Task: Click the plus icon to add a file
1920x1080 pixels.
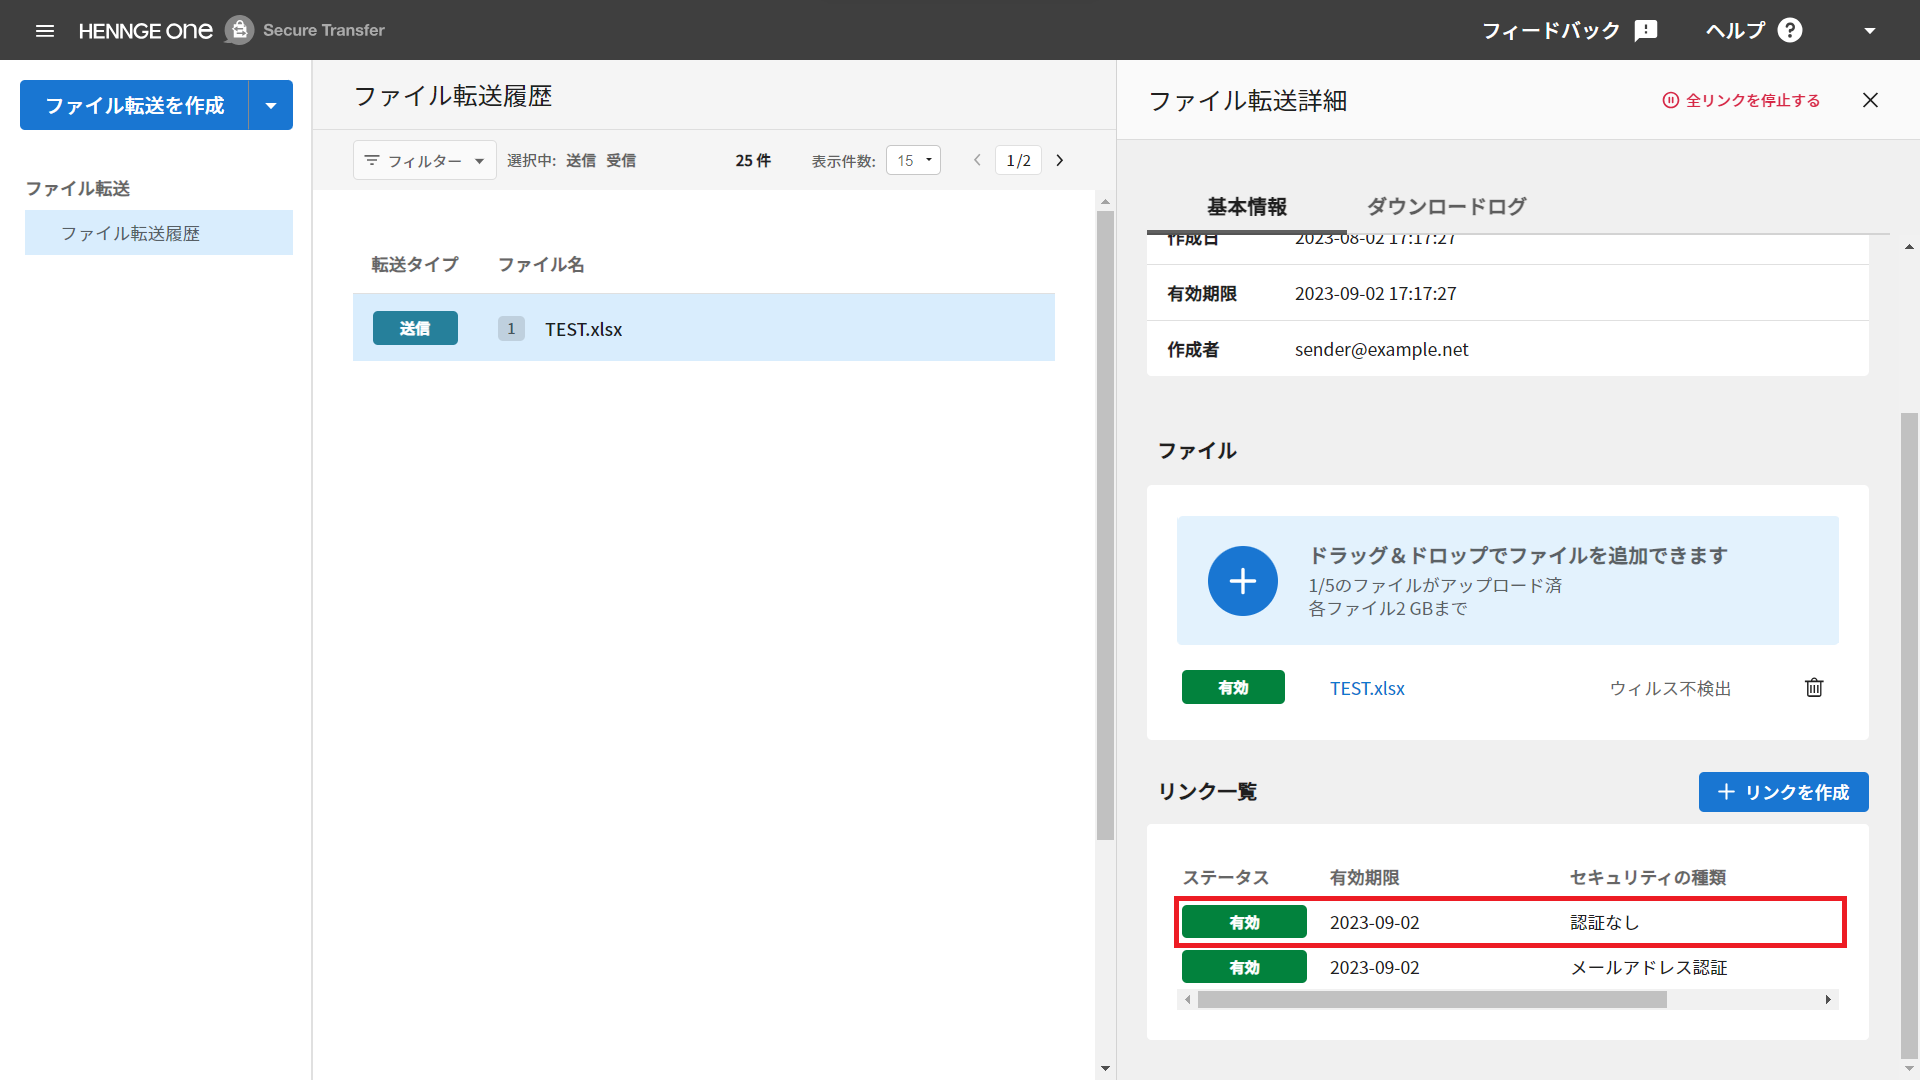Action: pyautogui.click(x=1242, y=580)
